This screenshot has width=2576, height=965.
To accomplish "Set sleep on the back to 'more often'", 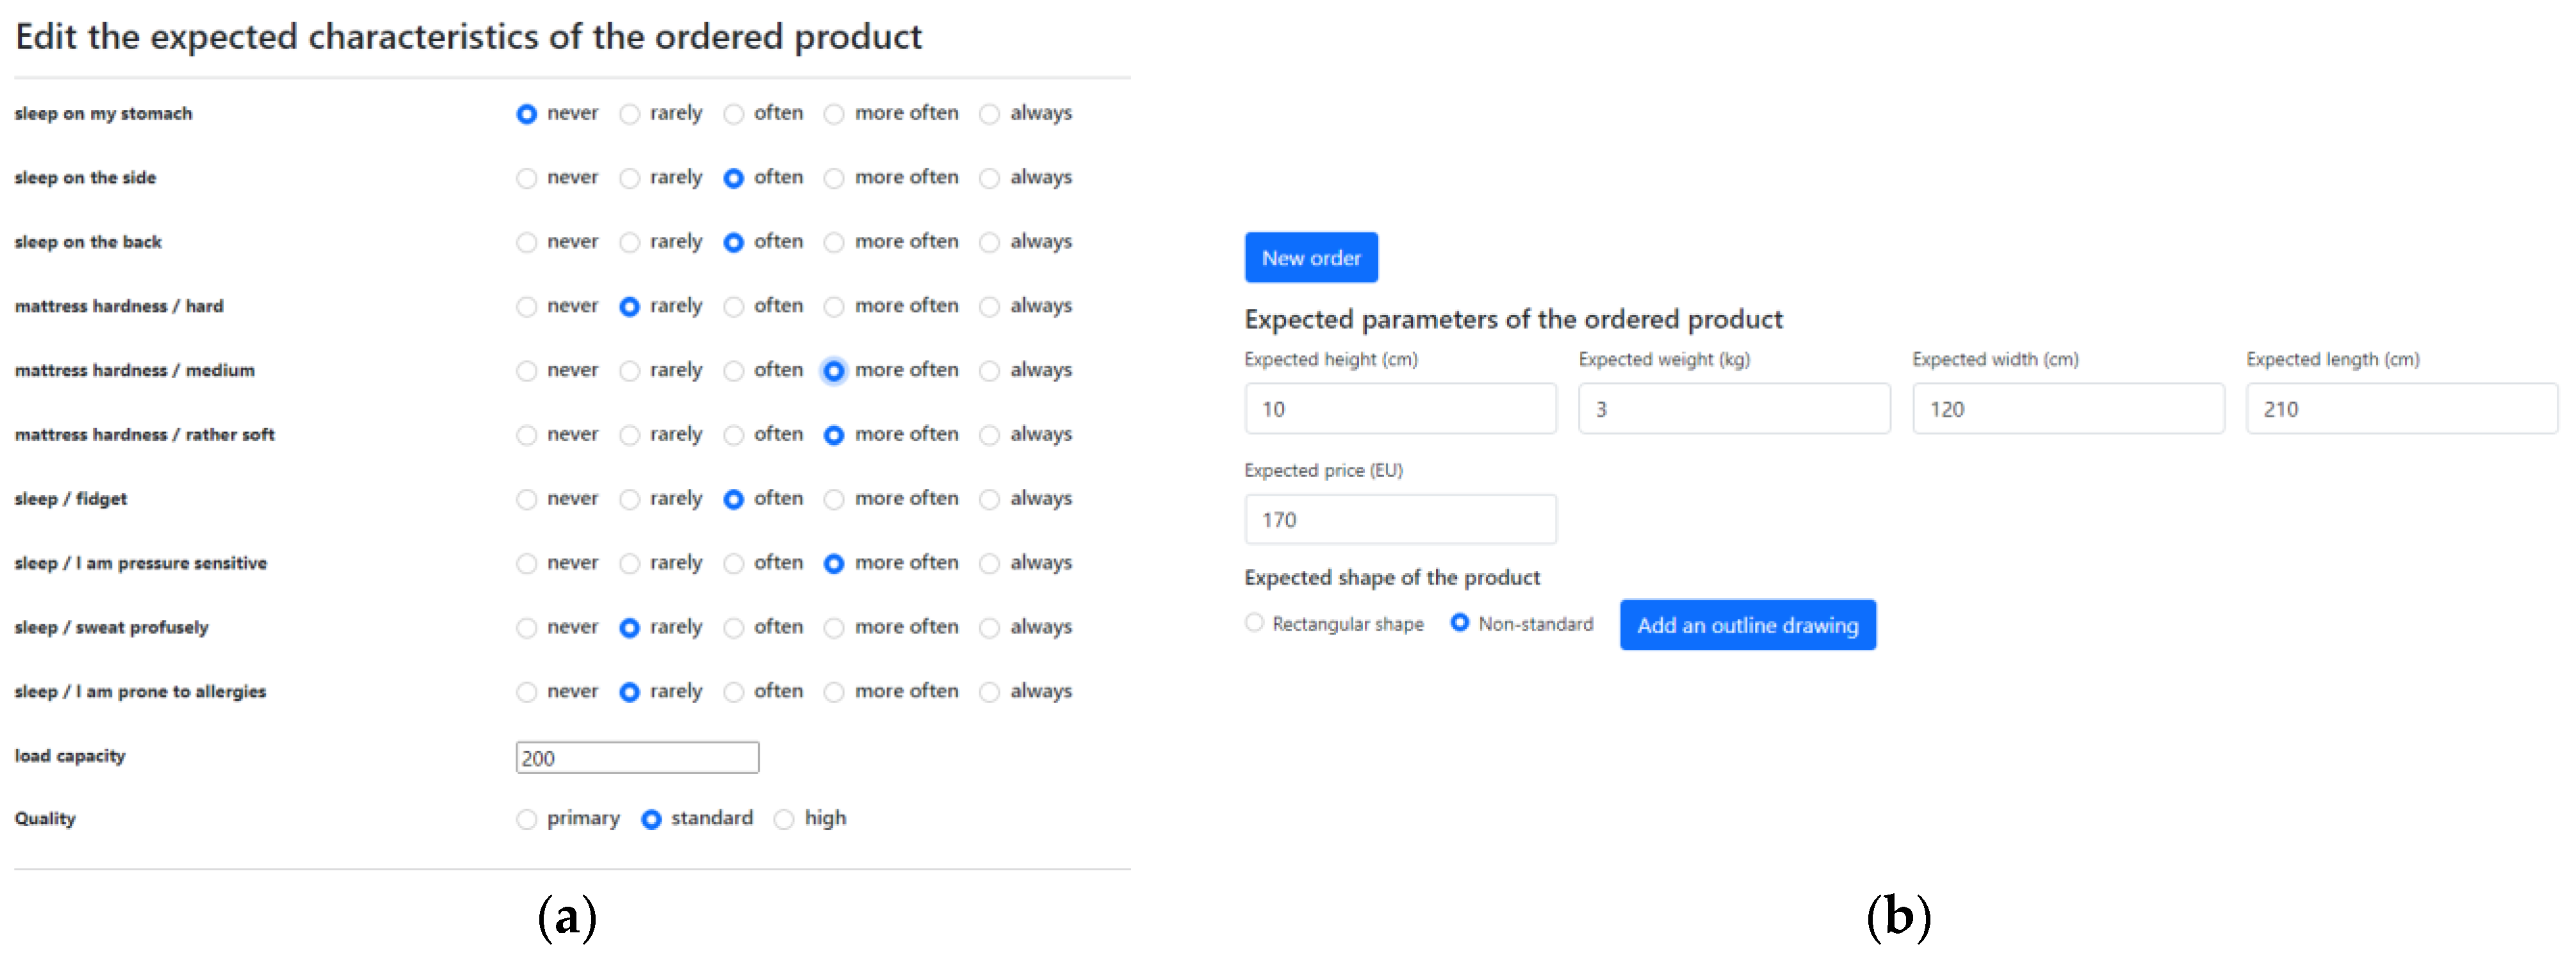I will [x=833, y=242].
